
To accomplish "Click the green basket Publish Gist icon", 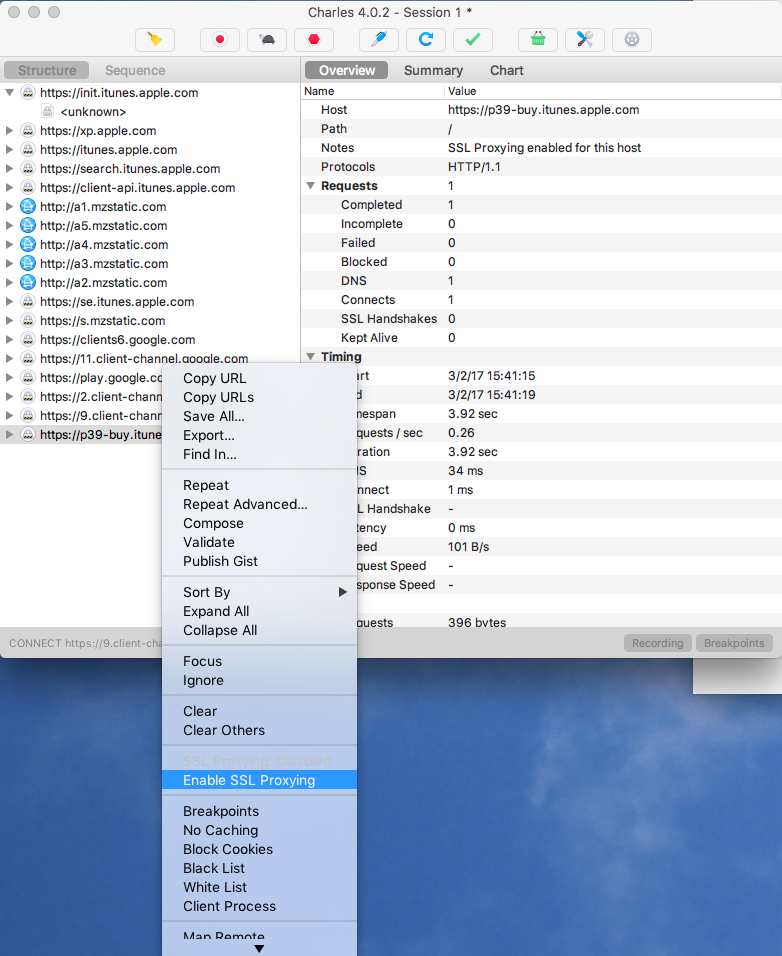I will 538,40.
